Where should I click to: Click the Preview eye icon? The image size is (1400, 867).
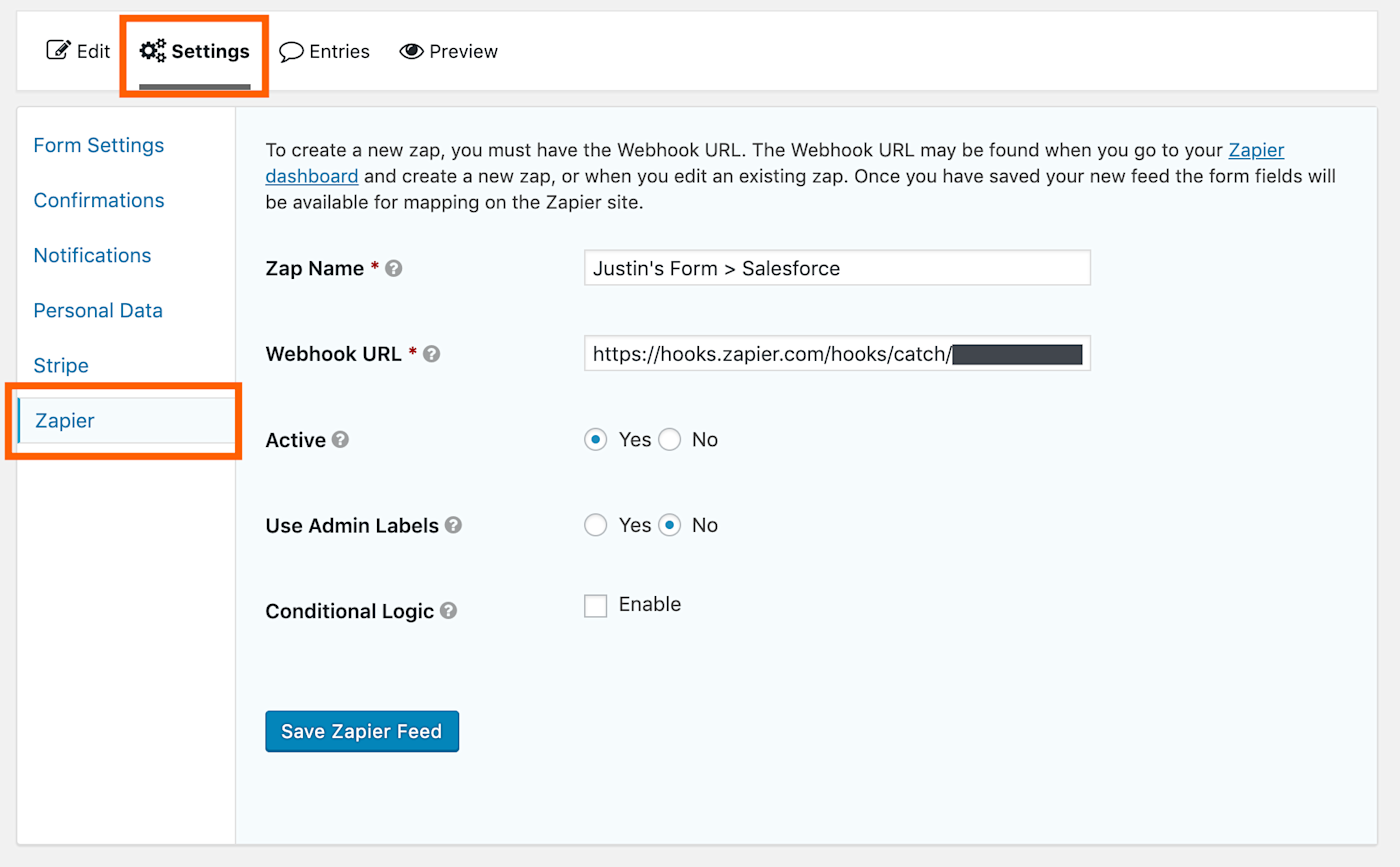click(411, 51)
